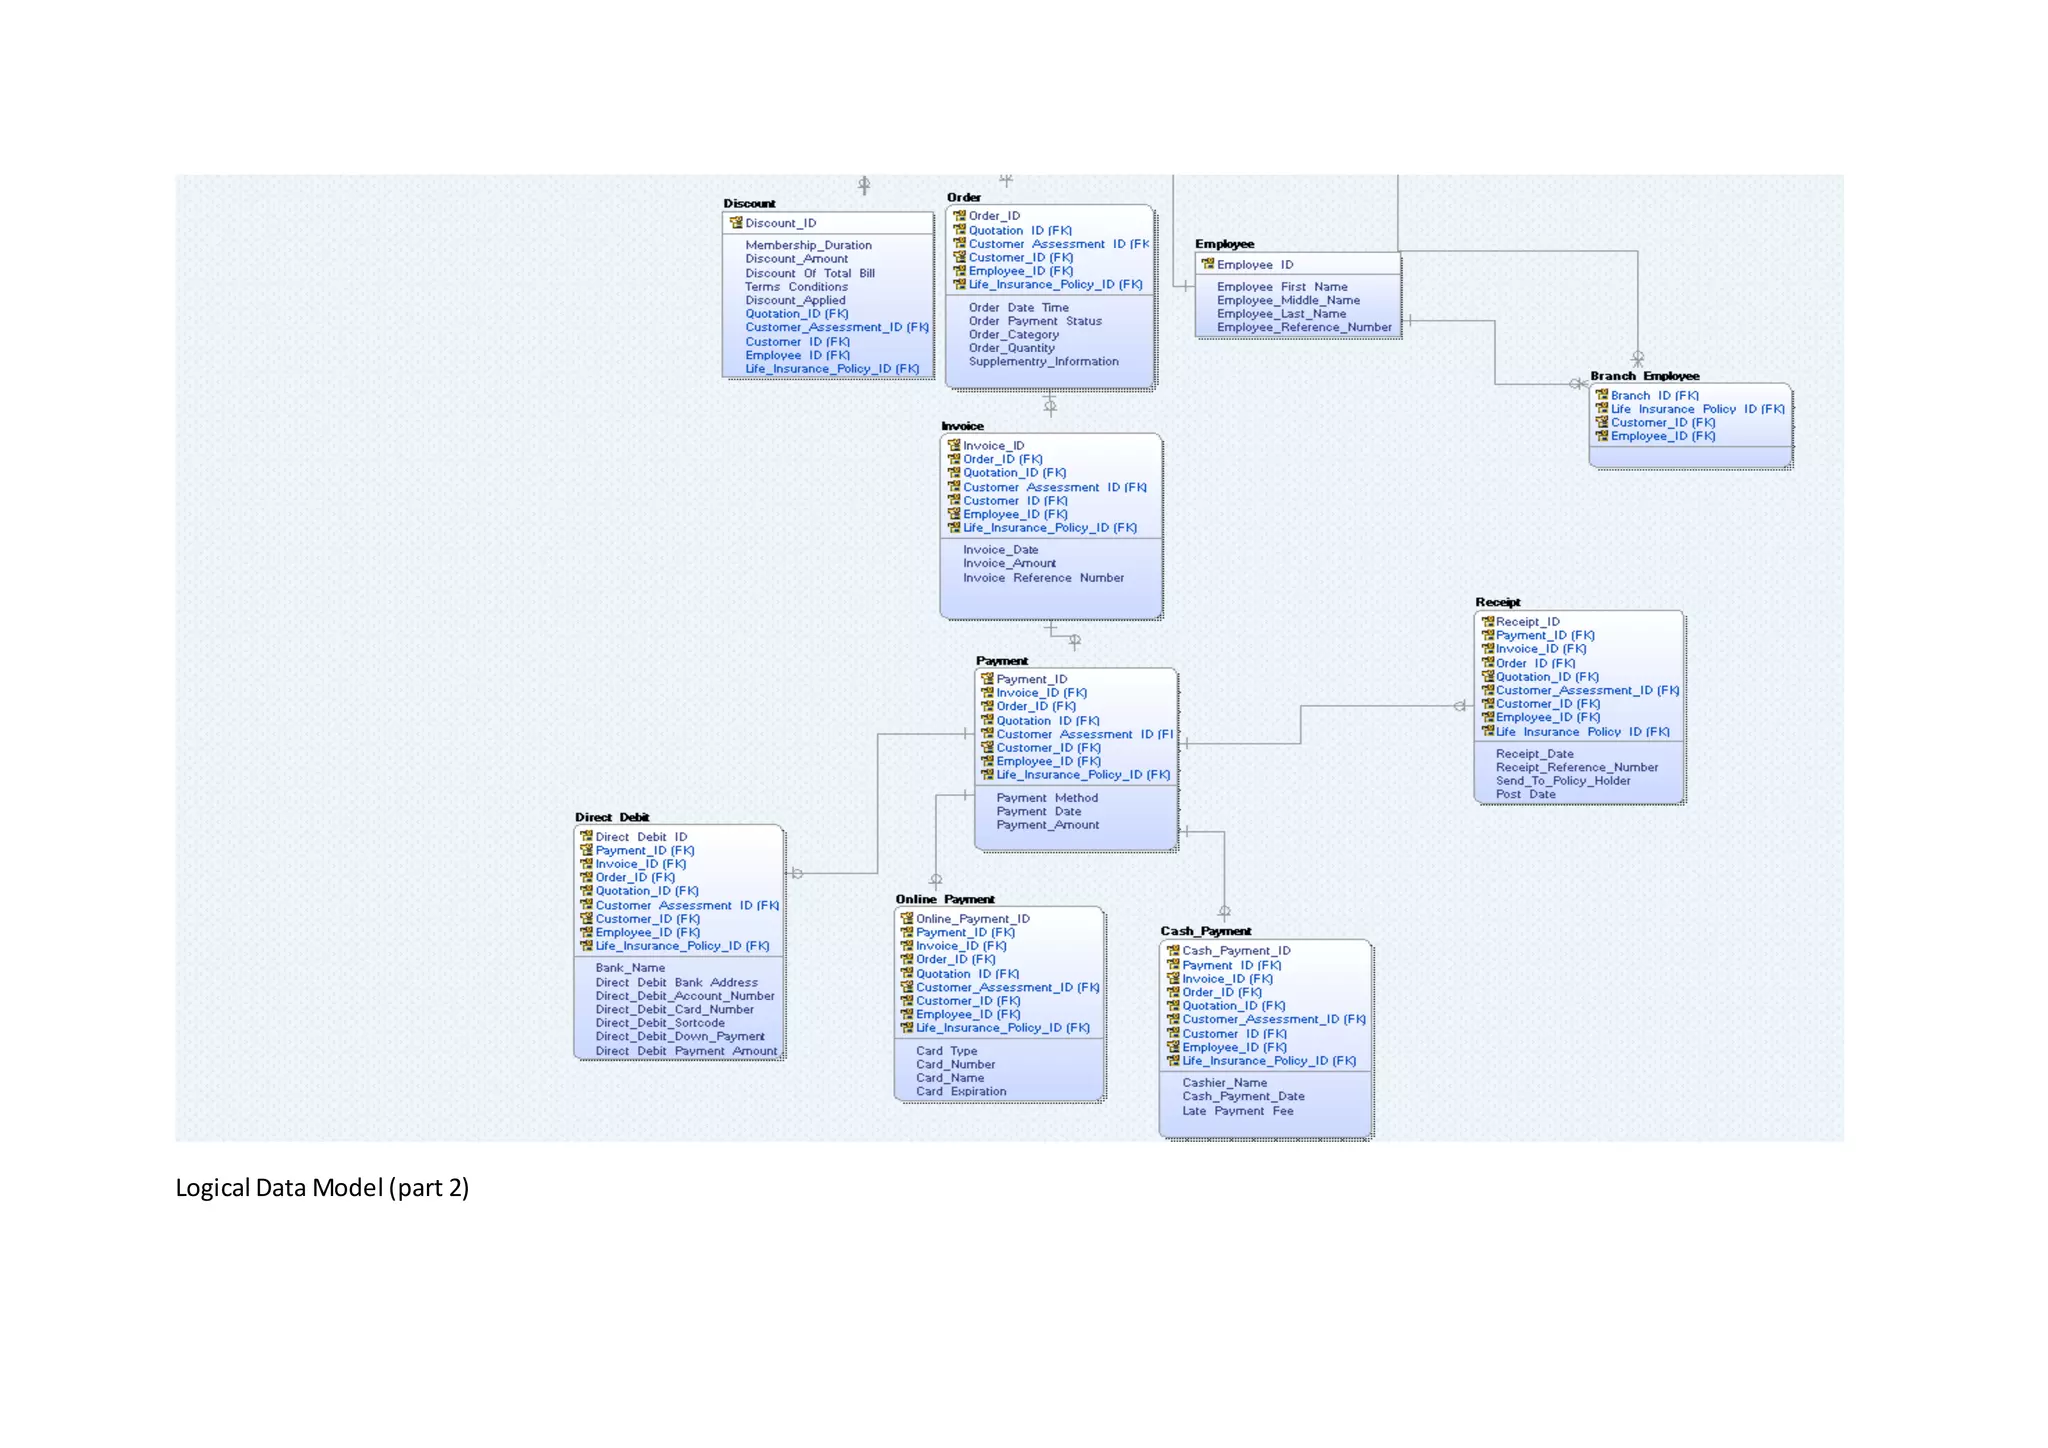Select the Payment entity title
The image size is (2048, 1448).
[1002, 661]
